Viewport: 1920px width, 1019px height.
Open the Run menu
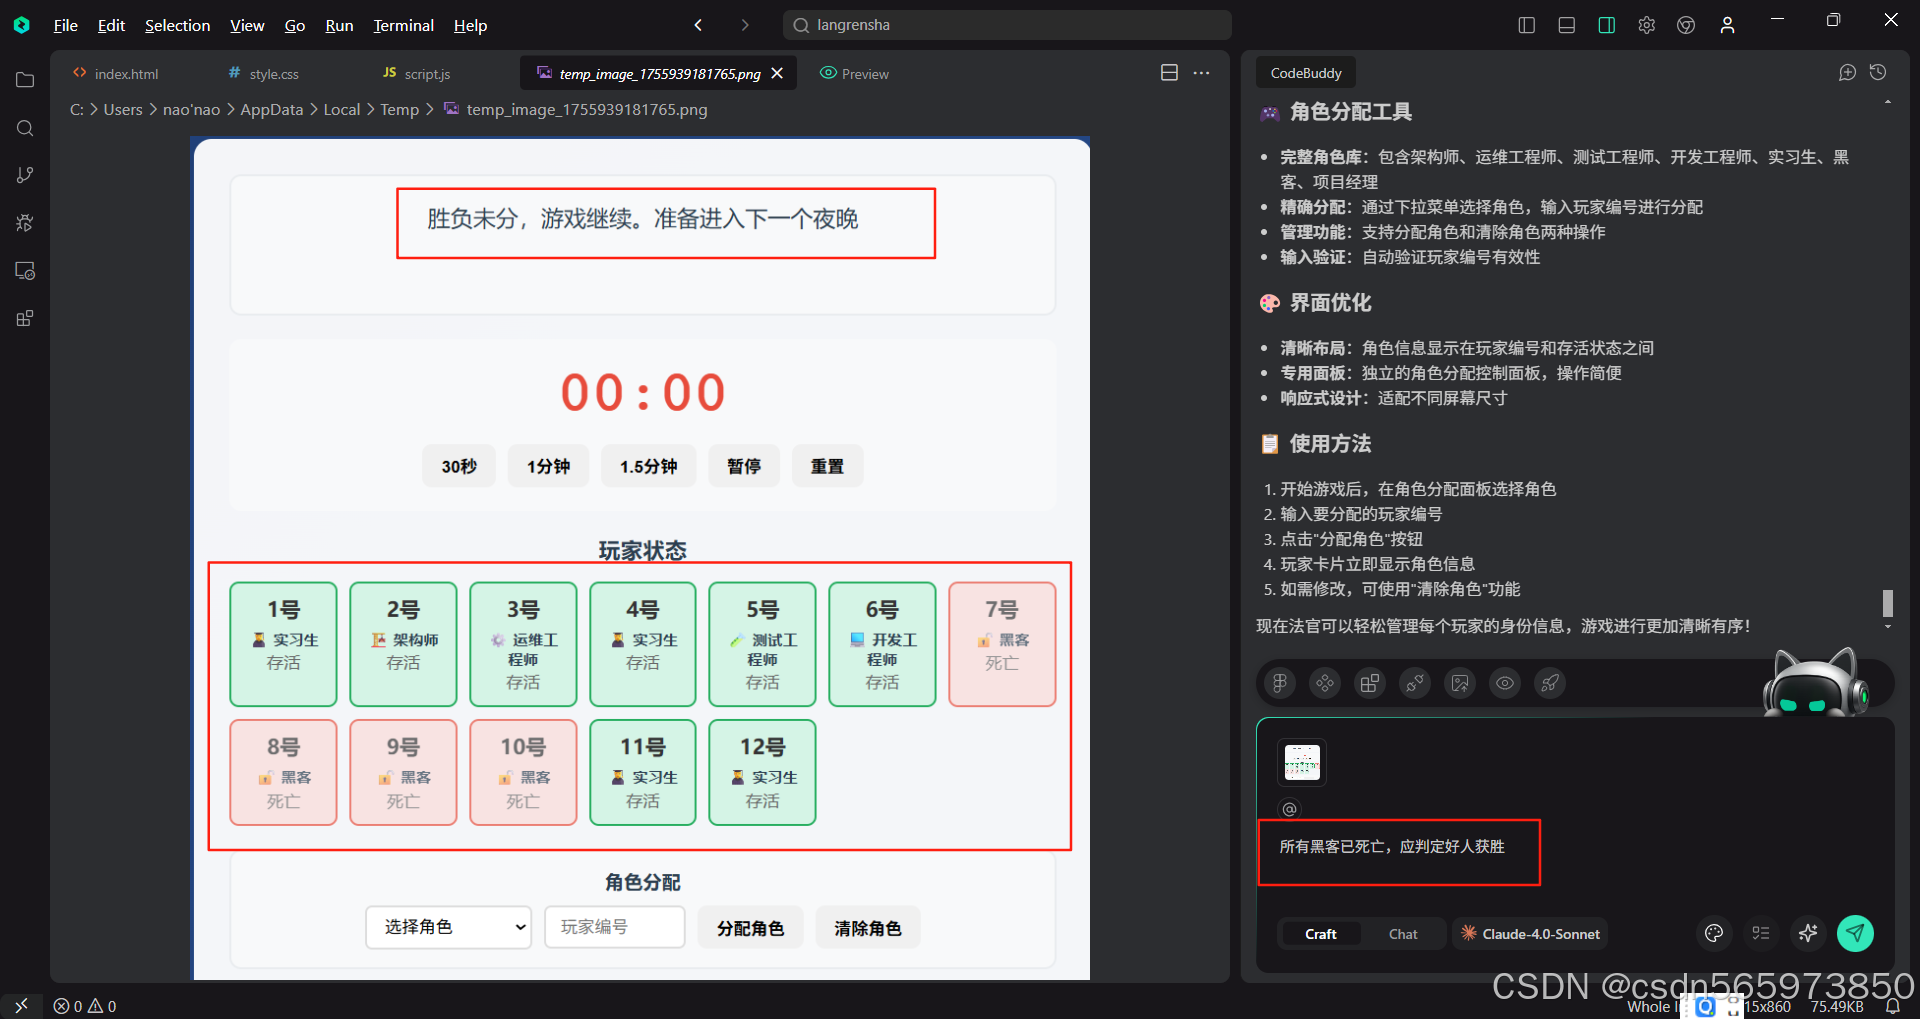point(338,25)
